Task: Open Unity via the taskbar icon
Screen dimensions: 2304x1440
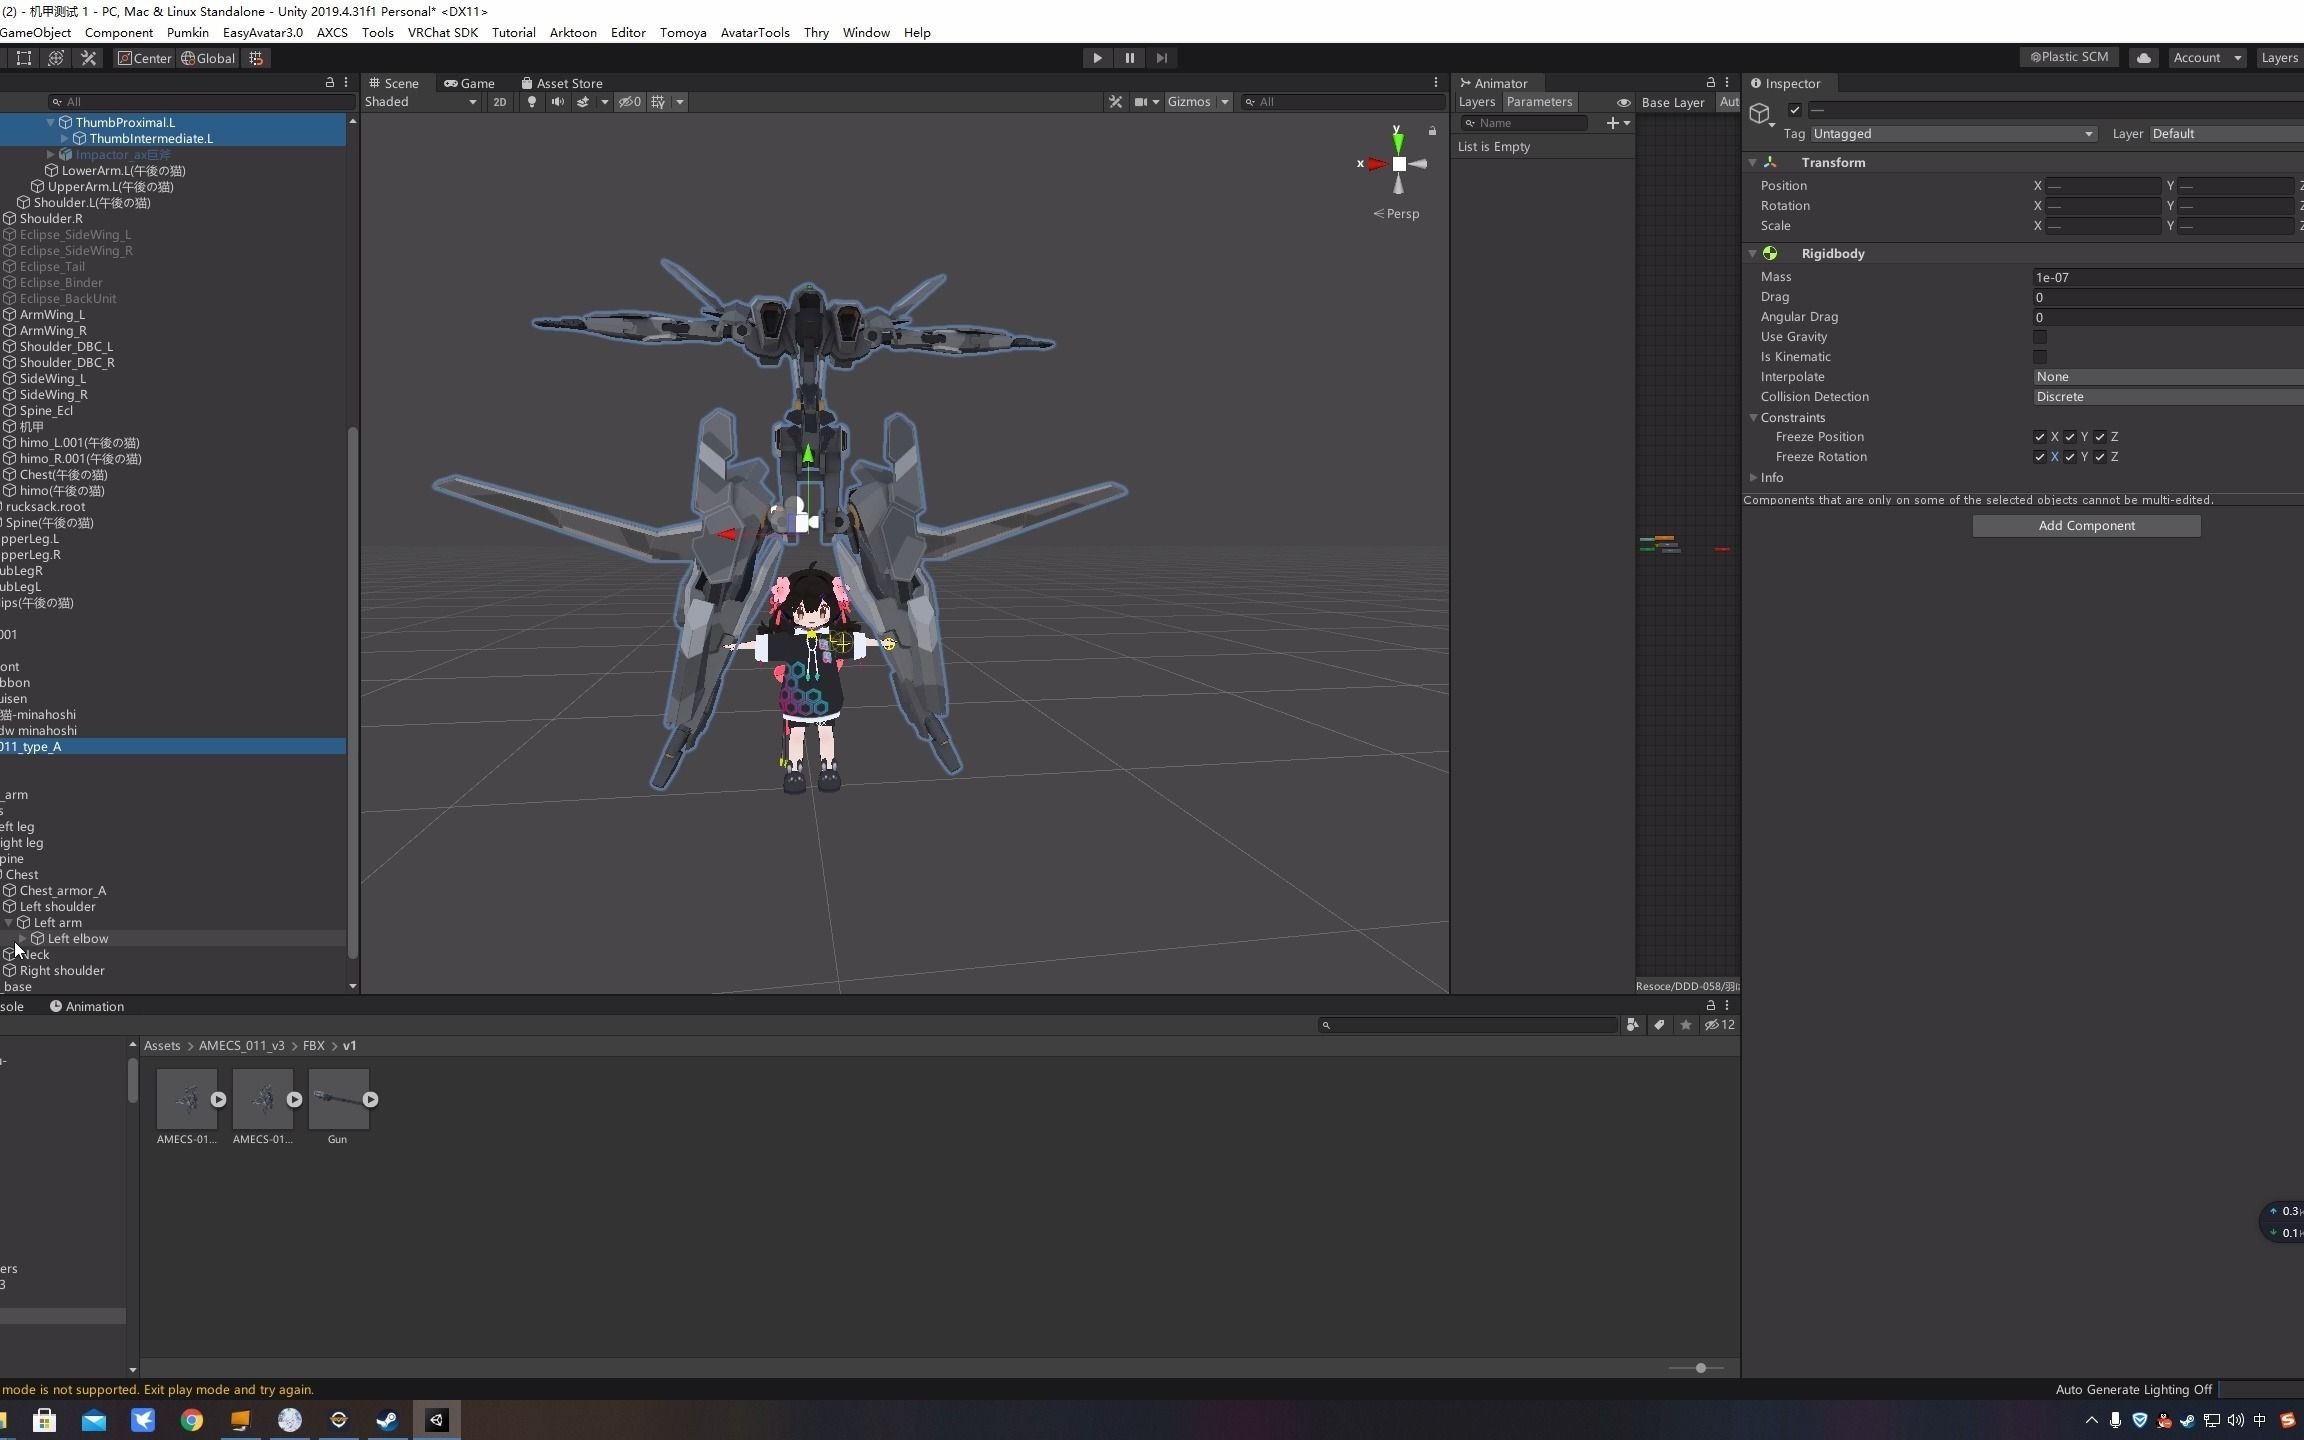Action: coord(437,1420)
